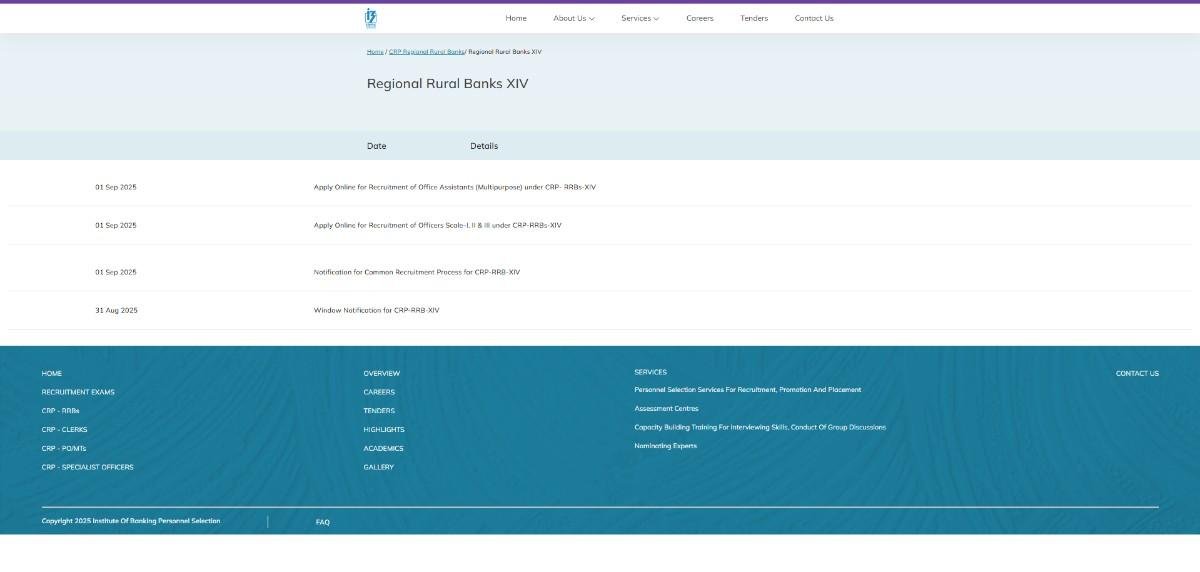Image resolution: width=1200 pixels, height=572 pixels.
Task: Open Assessment Centres under footer Services
Action: 666,408
